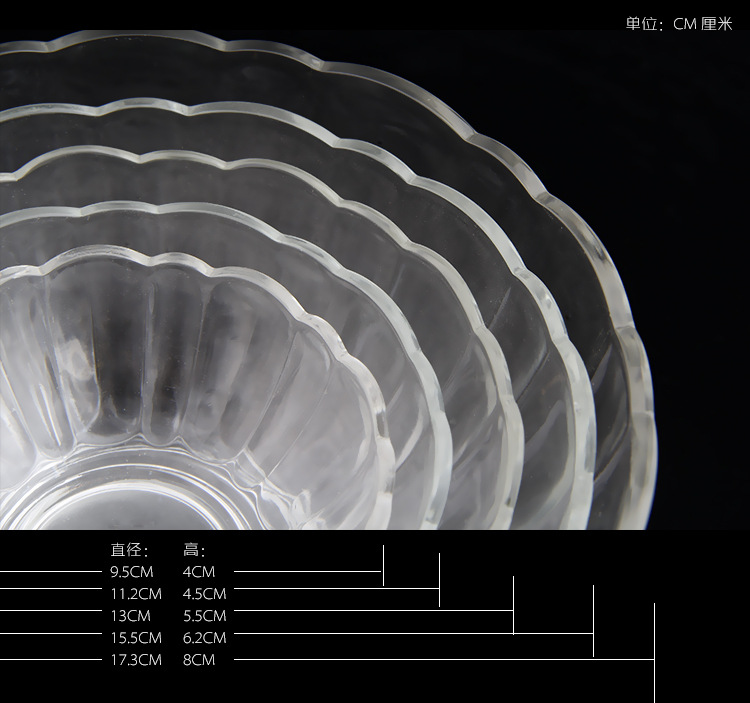Click the '高:' height heading
Image resolution: width=750 pixels, height=703 pixels.
click(x=194, y=550)
